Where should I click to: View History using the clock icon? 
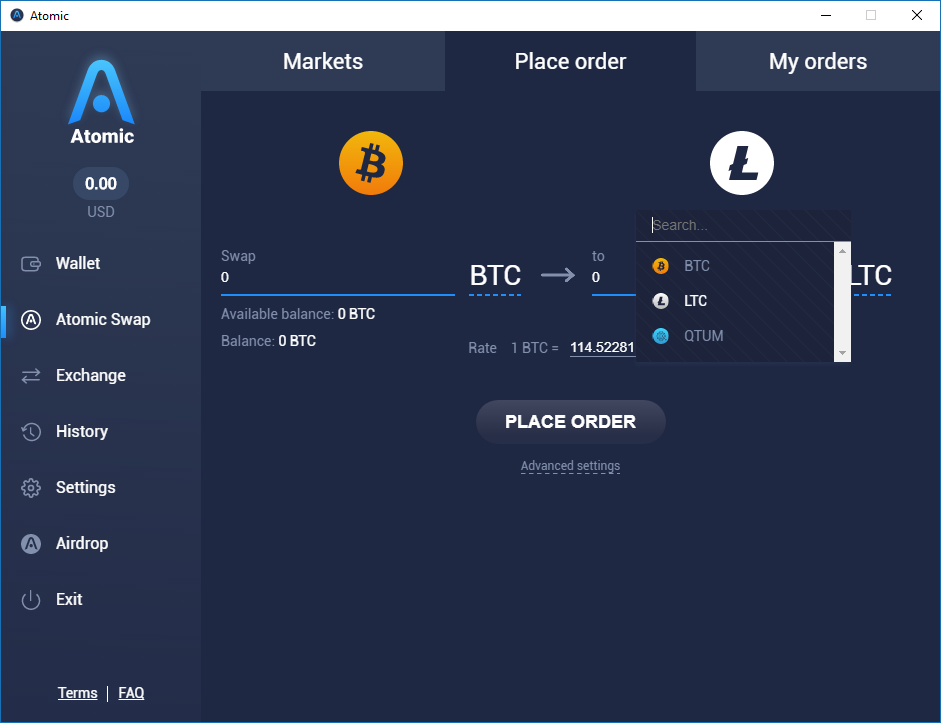point(31,431)
